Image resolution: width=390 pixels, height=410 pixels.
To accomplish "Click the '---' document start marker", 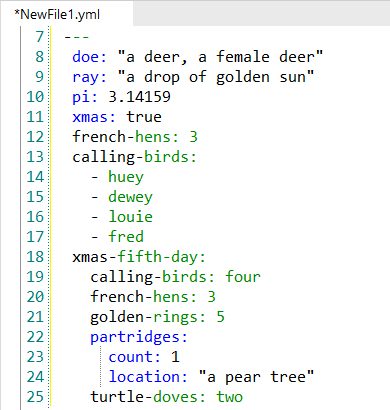I will pos(77,37).
